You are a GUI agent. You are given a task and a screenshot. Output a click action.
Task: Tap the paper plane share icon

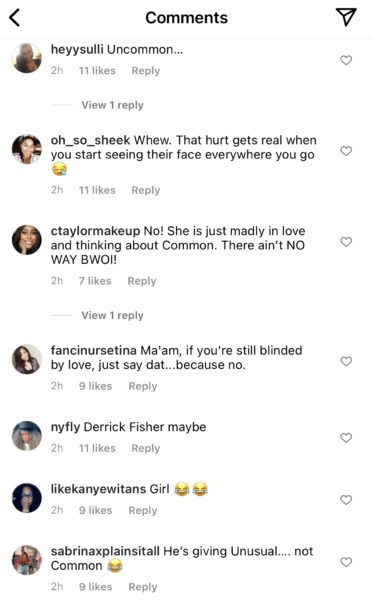346,17
